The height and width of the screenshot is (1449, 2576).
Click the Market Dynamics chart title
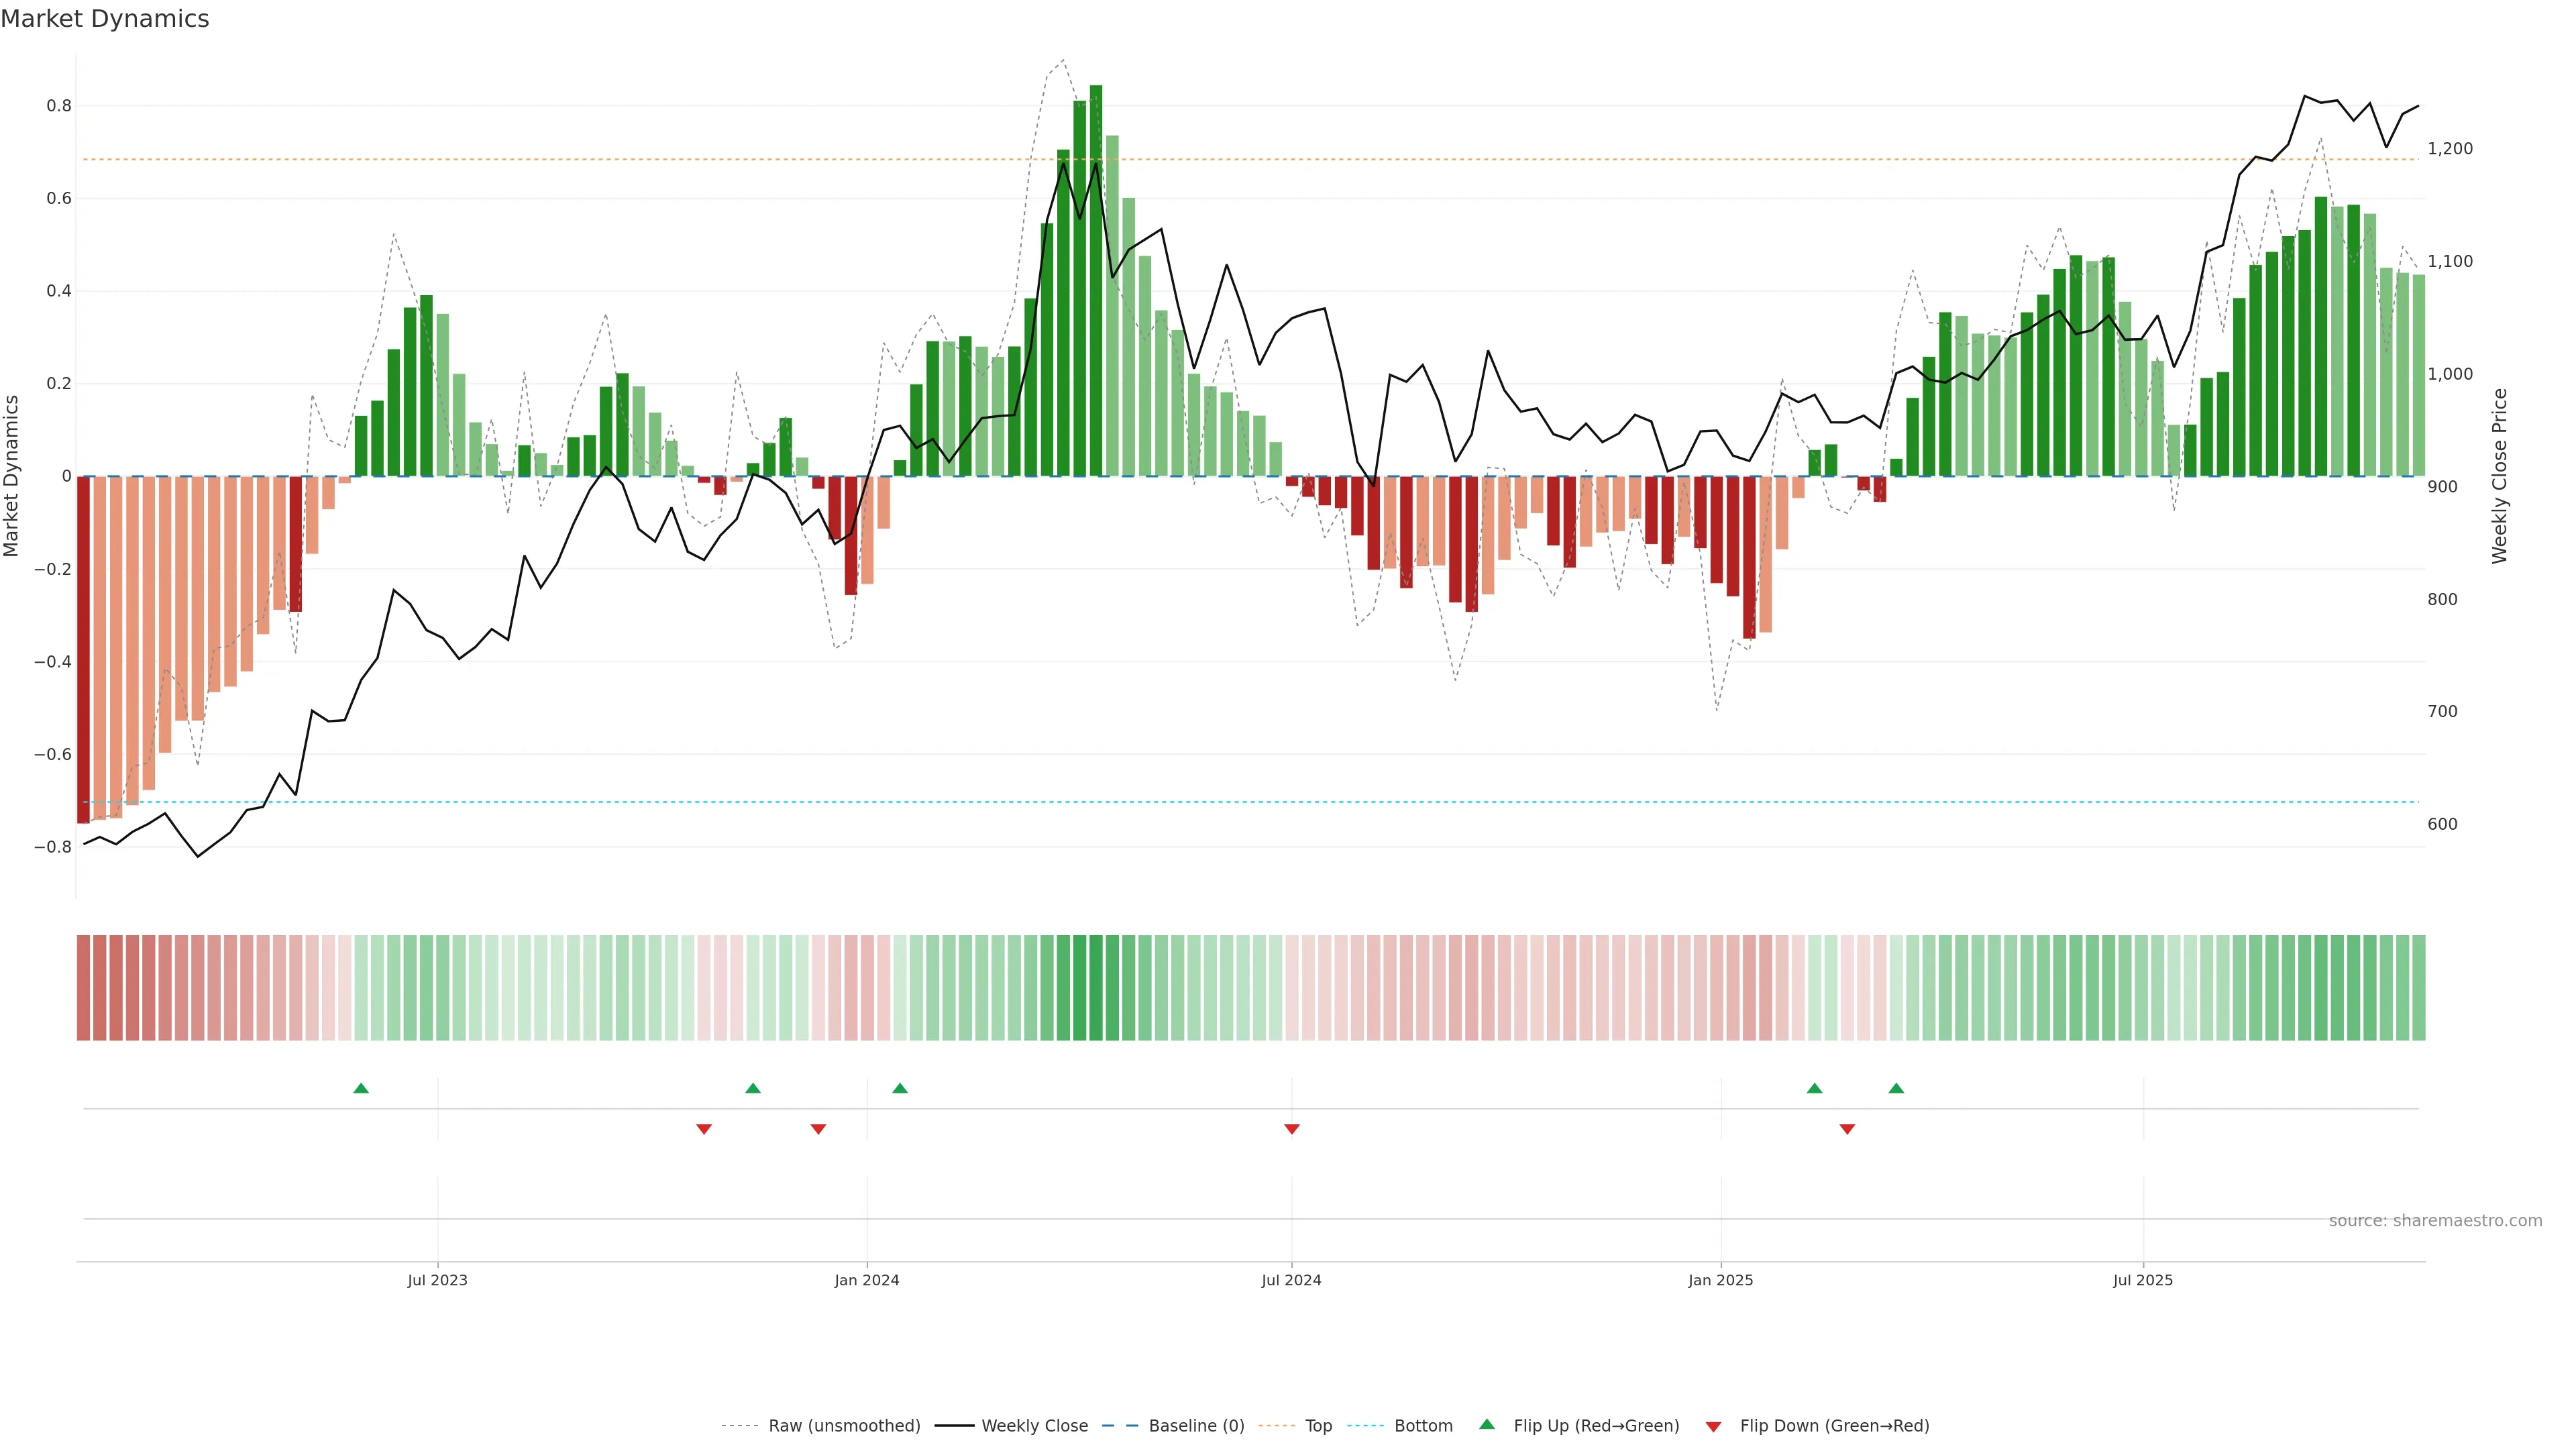pyautogui.click(x=105, y=19)
